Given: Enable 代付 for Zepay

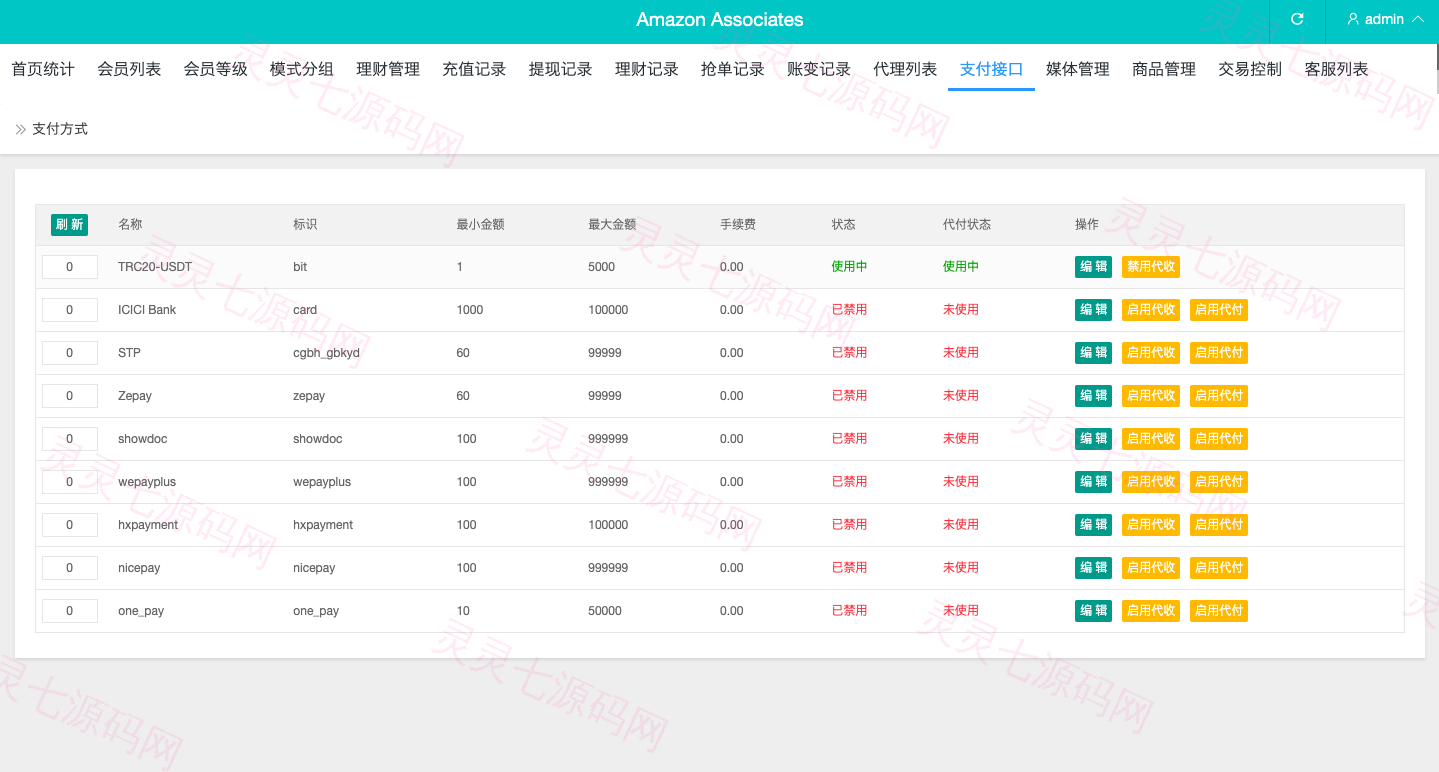Looking at the screenshot, I should [x=1219, y=396].
